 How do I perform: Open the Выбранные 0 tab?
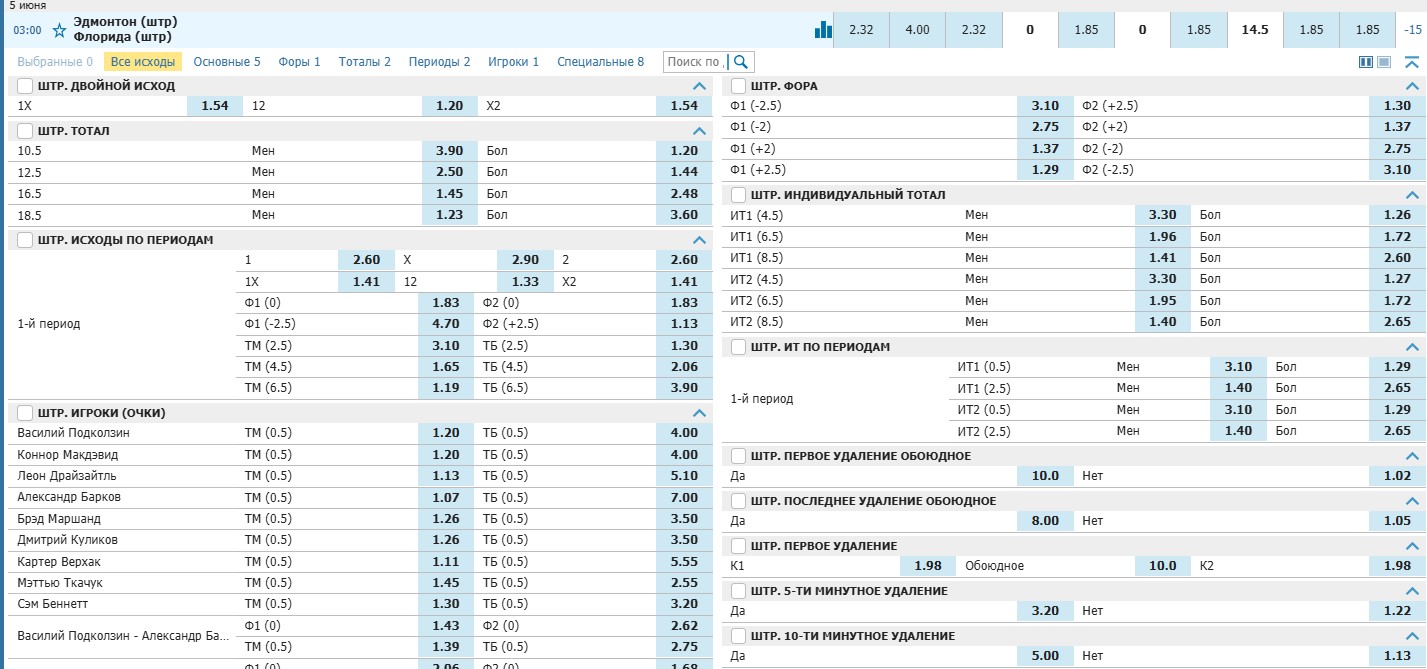tap(55, 62)
